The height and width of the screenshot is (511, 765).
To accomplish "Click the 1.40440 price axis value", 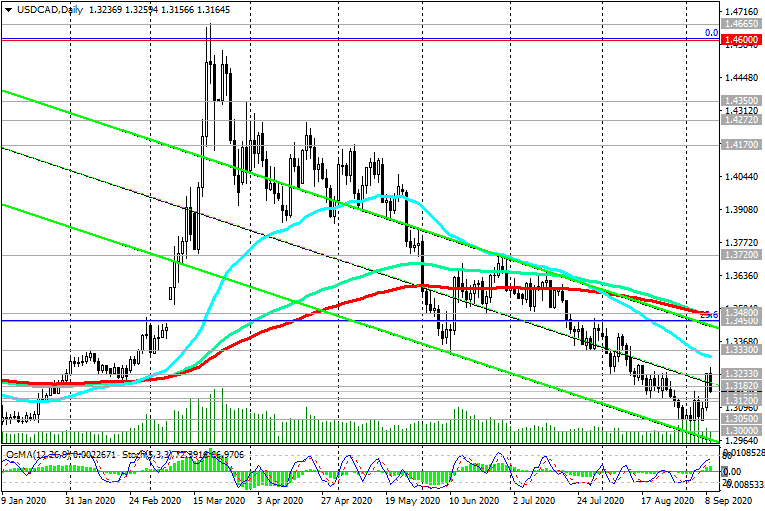I will coord(742,177).
